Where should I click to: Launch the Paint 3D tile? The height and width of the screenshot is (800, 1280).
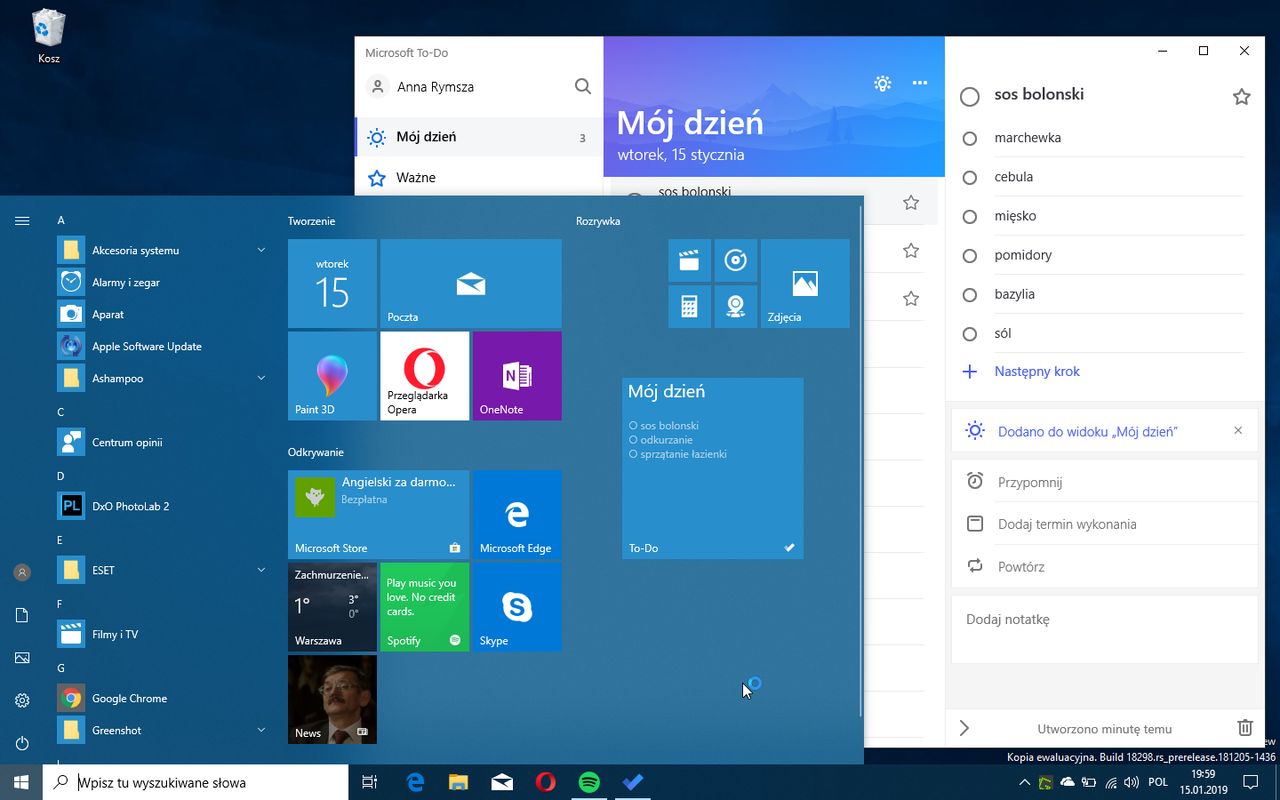[x=332, y=376]
